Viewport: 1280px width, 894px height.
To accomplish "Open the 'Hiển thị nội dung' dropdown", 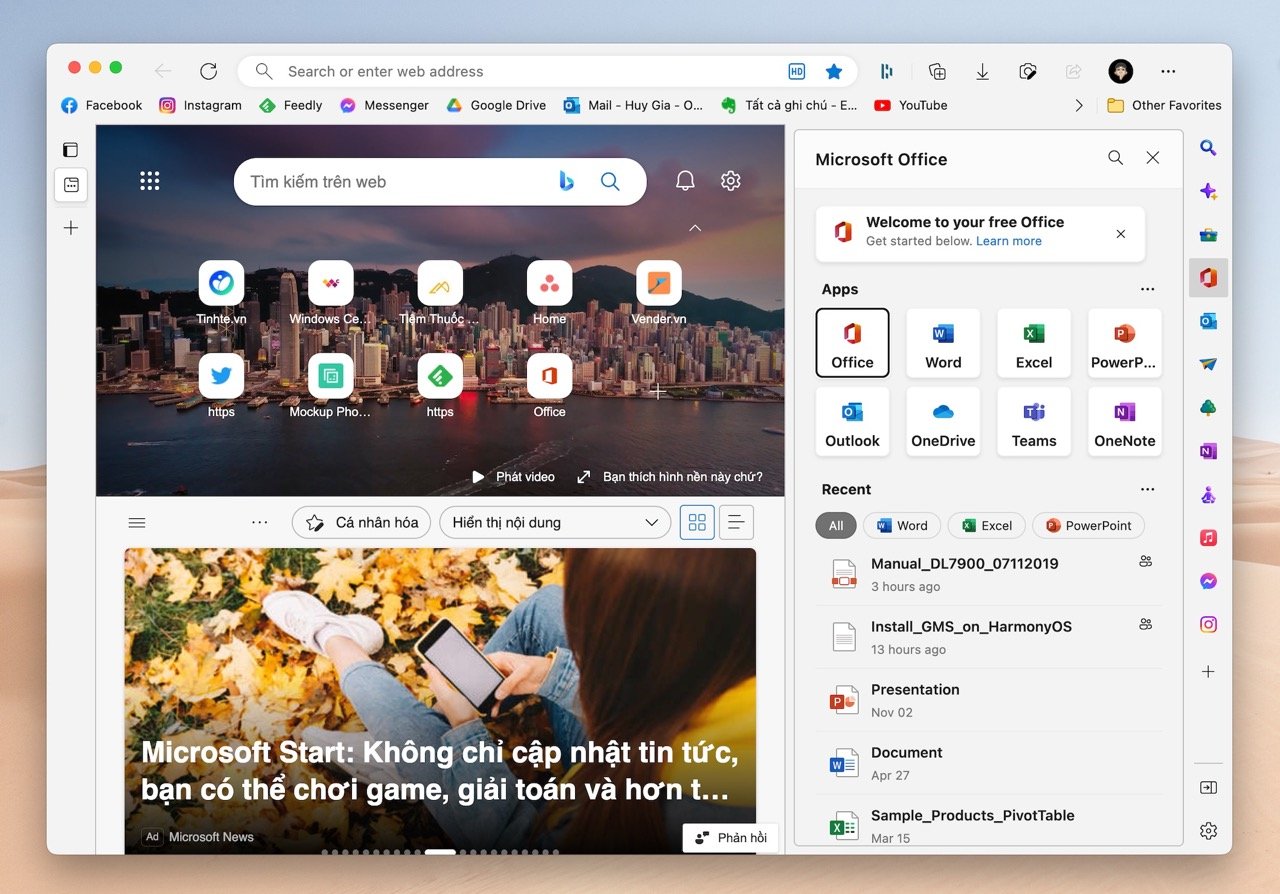I will point(554,522).
